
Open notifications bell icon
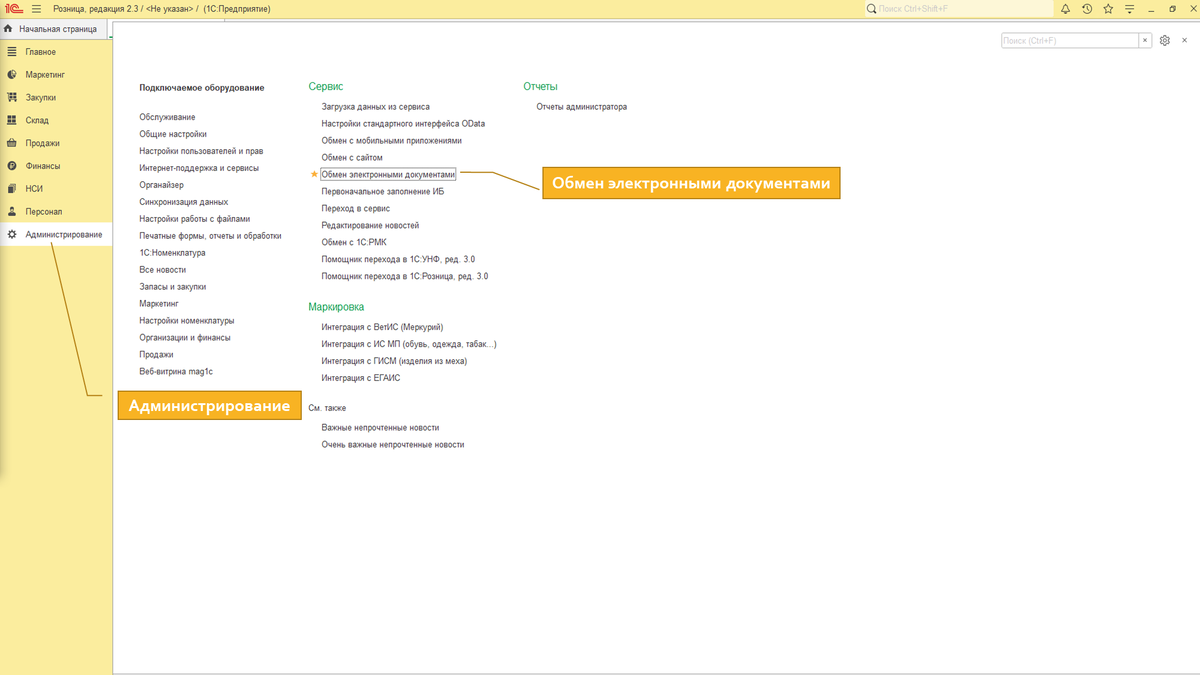(x=1065, y=9)
